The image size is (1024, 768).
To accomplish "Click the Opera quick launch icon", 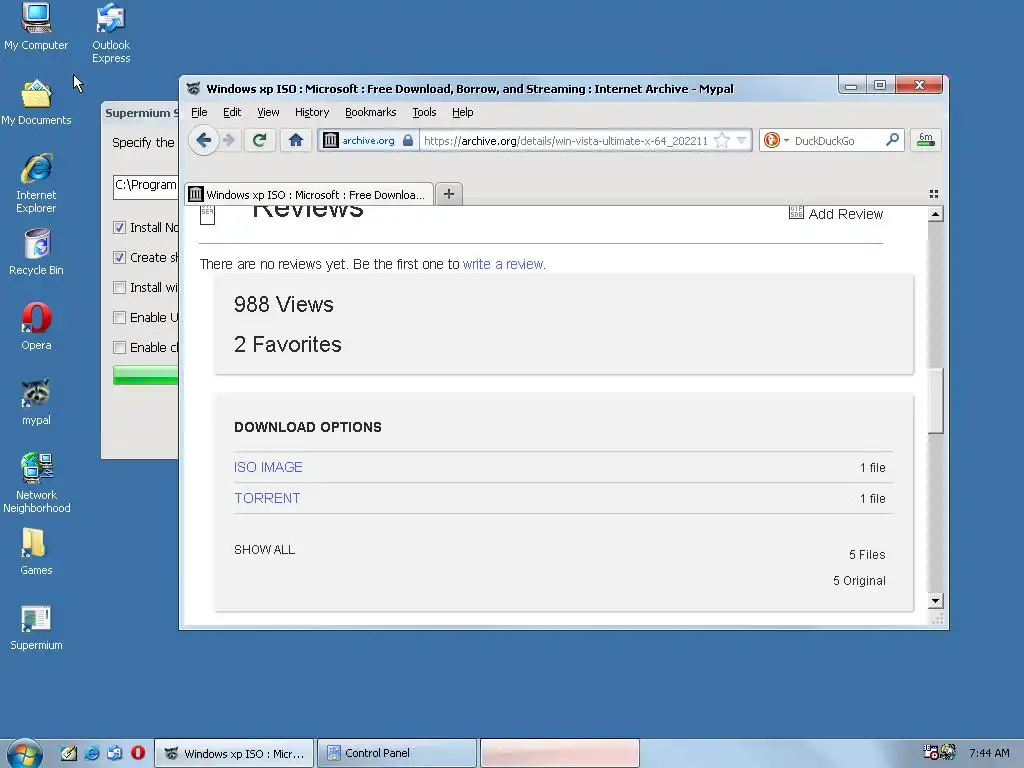I will pos(138,753).
